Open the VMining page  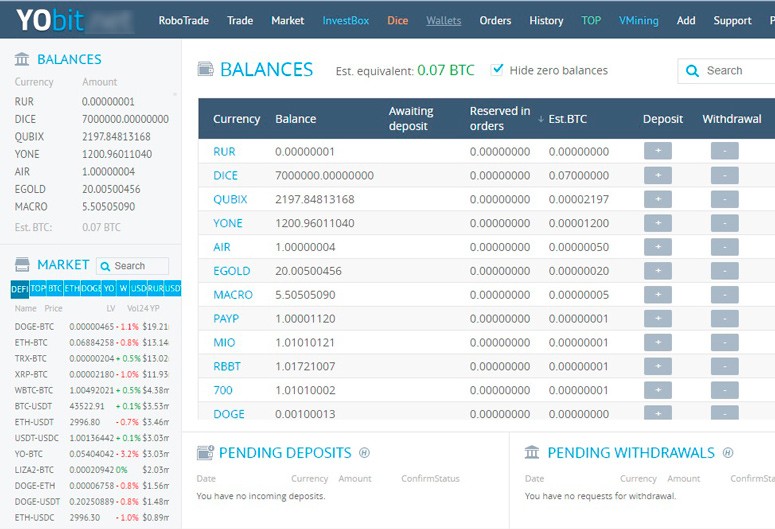coord(639,20)
